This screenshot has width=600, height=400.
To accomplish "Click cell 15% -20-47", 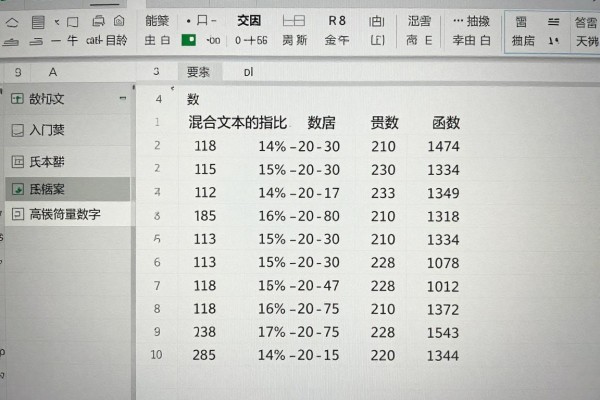I will (299, 286).
